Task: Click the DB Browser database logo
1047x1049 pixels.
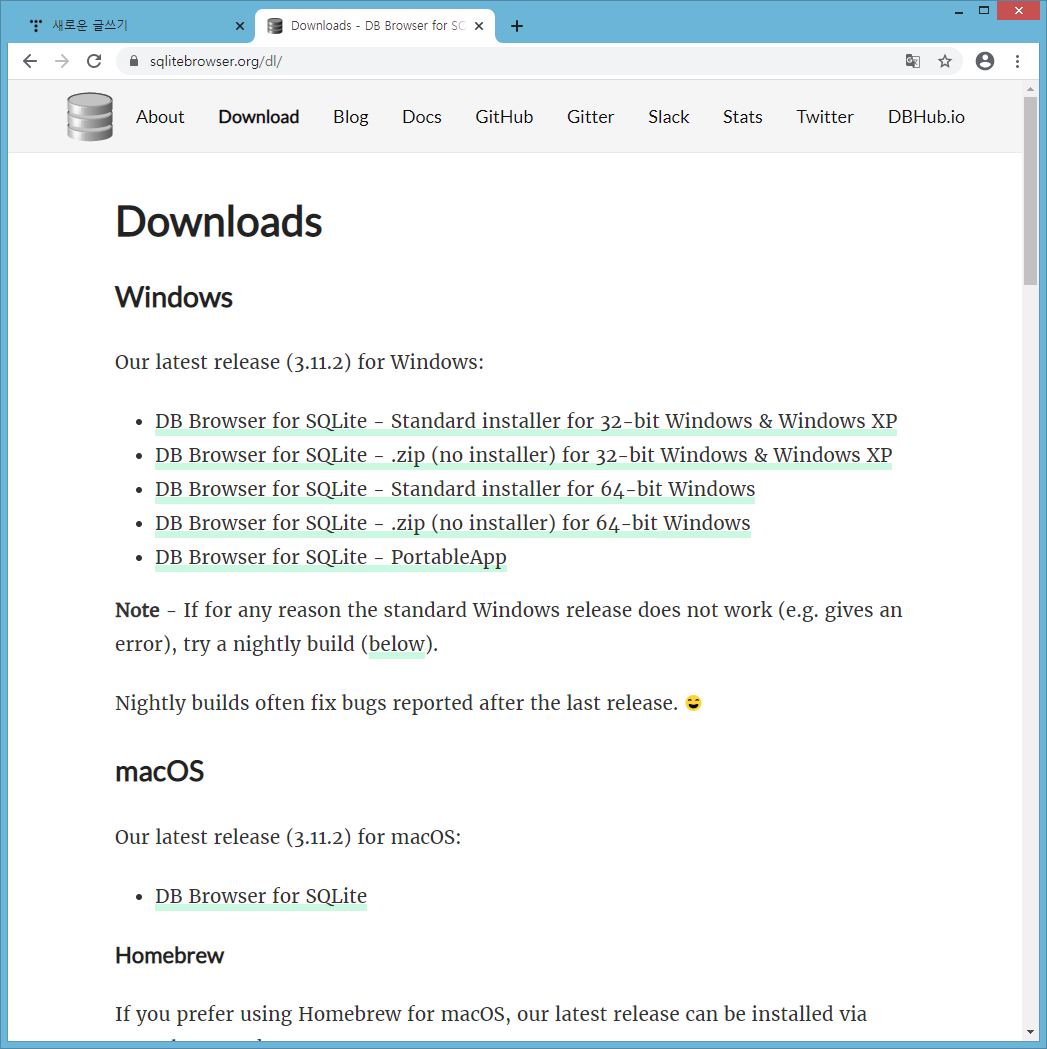Action: point(90,116)
